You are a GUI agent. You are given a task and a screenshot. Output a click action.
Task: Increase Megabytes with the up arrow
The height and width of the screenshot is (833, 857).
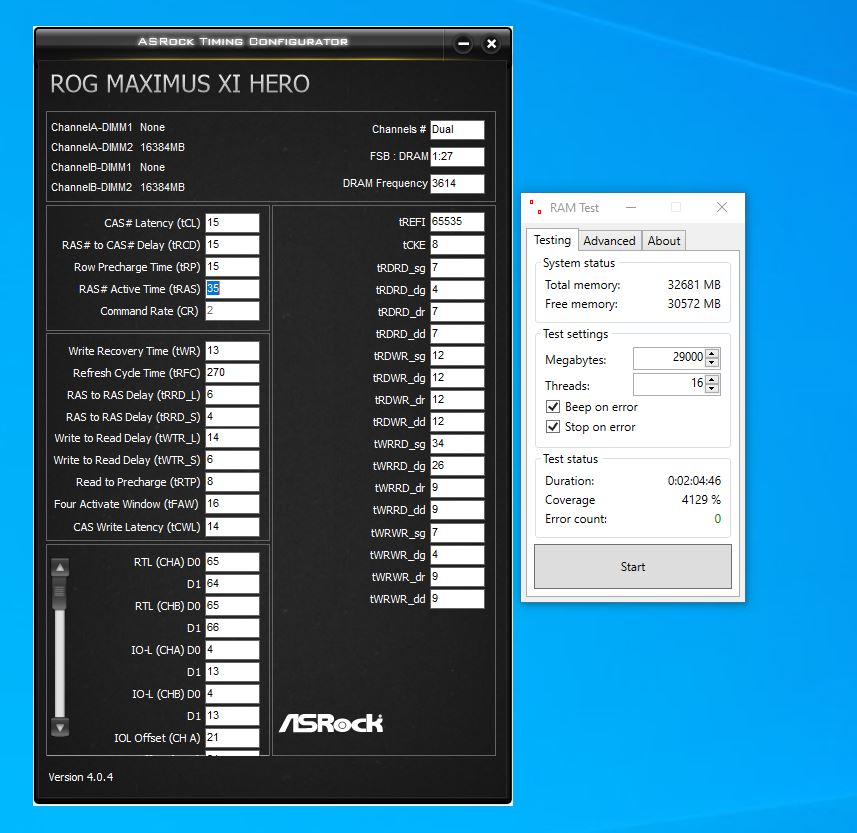point(712,354)
